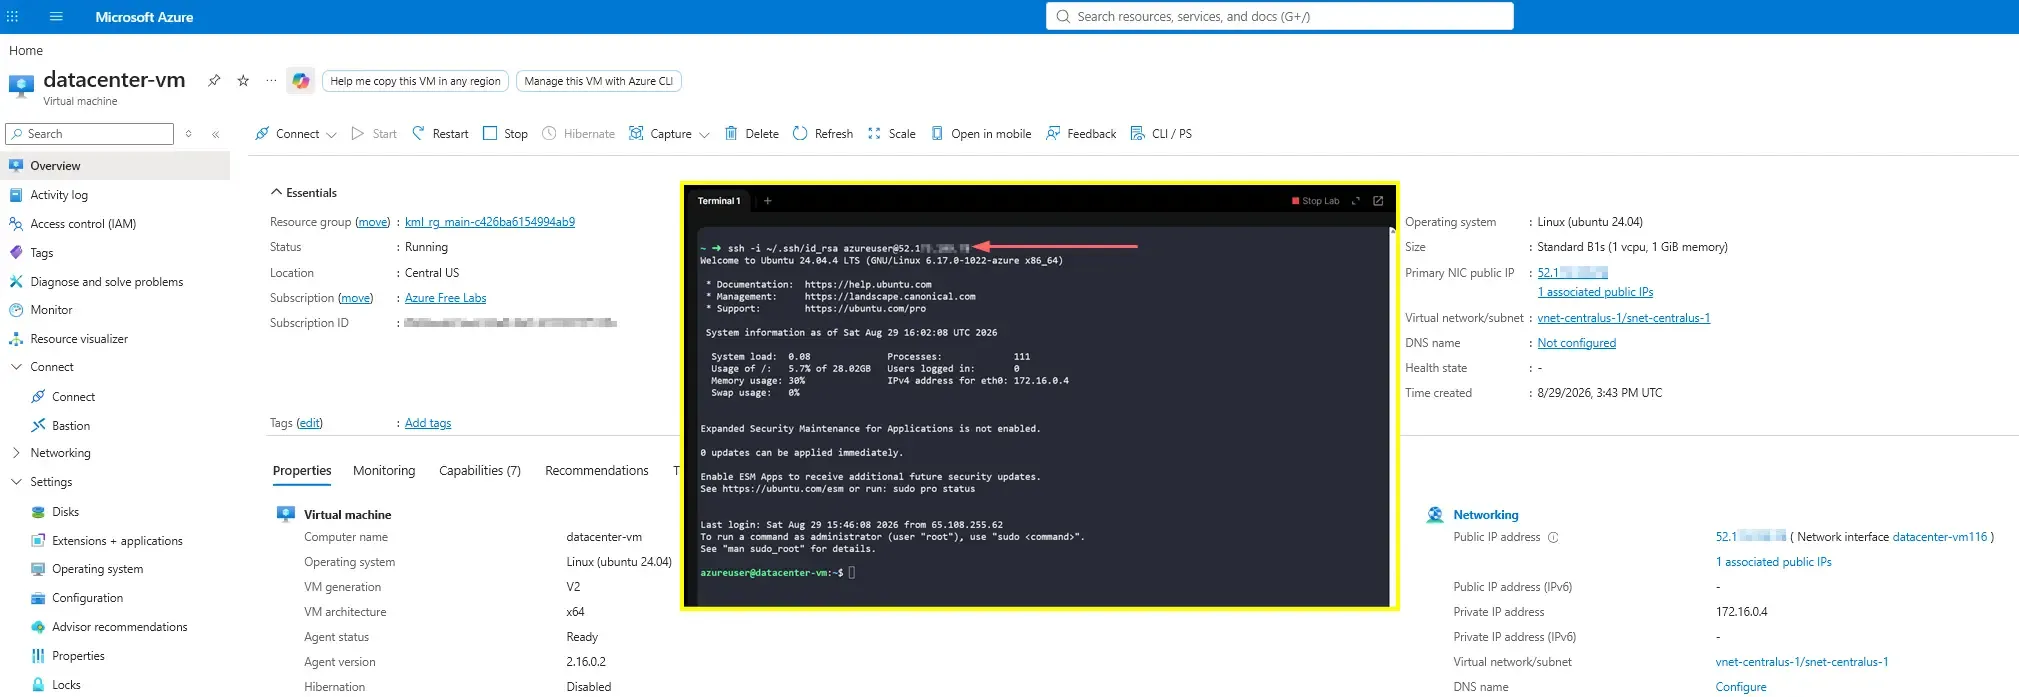Viewport: 2019px width, 697px height.
Task: Click Help me copy this VM in any region
Action: point(415,81)
